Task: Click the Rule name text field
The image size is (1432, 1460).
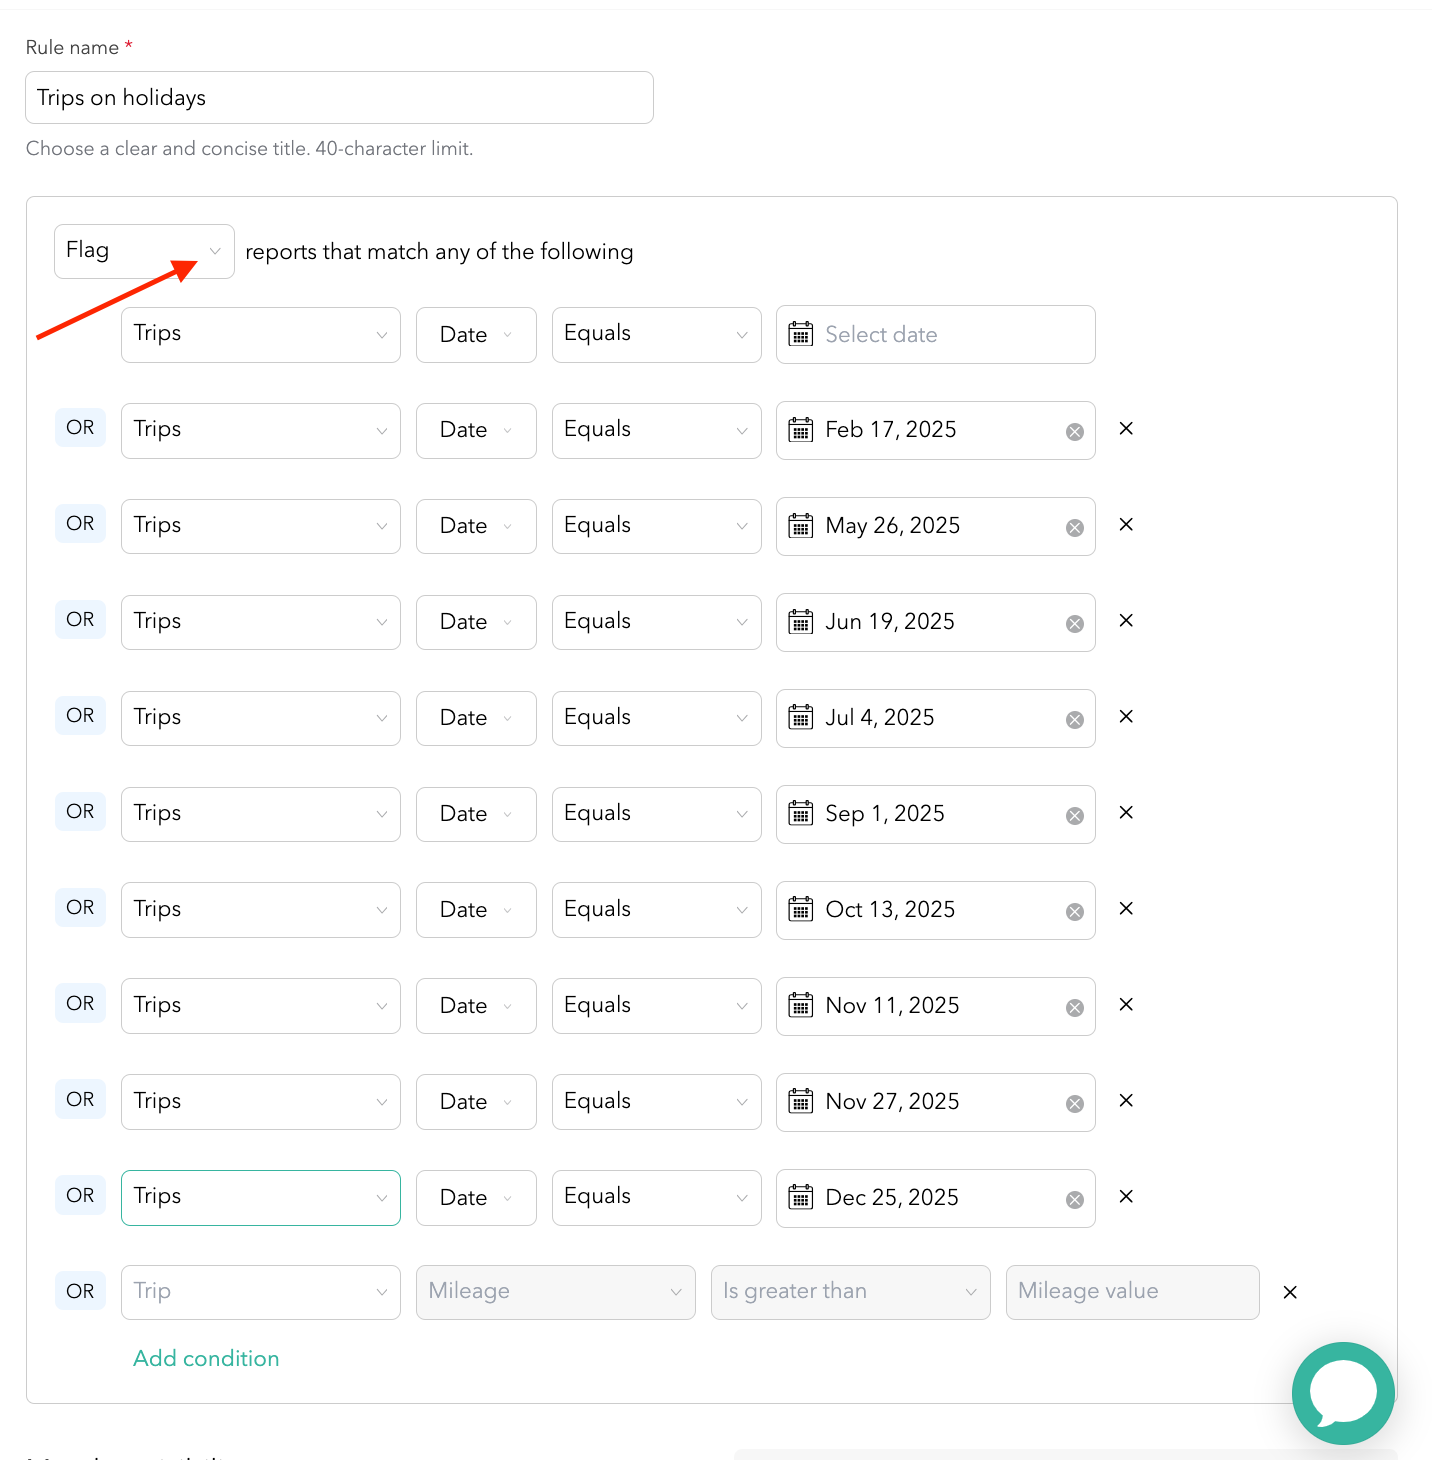Action: pos(339,98)
